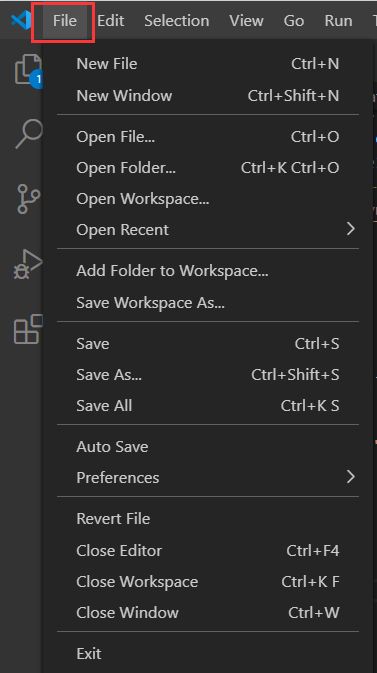377x673 pixels.
Task: Open the Run and Debug icon
Action: [x=28, y=264]
